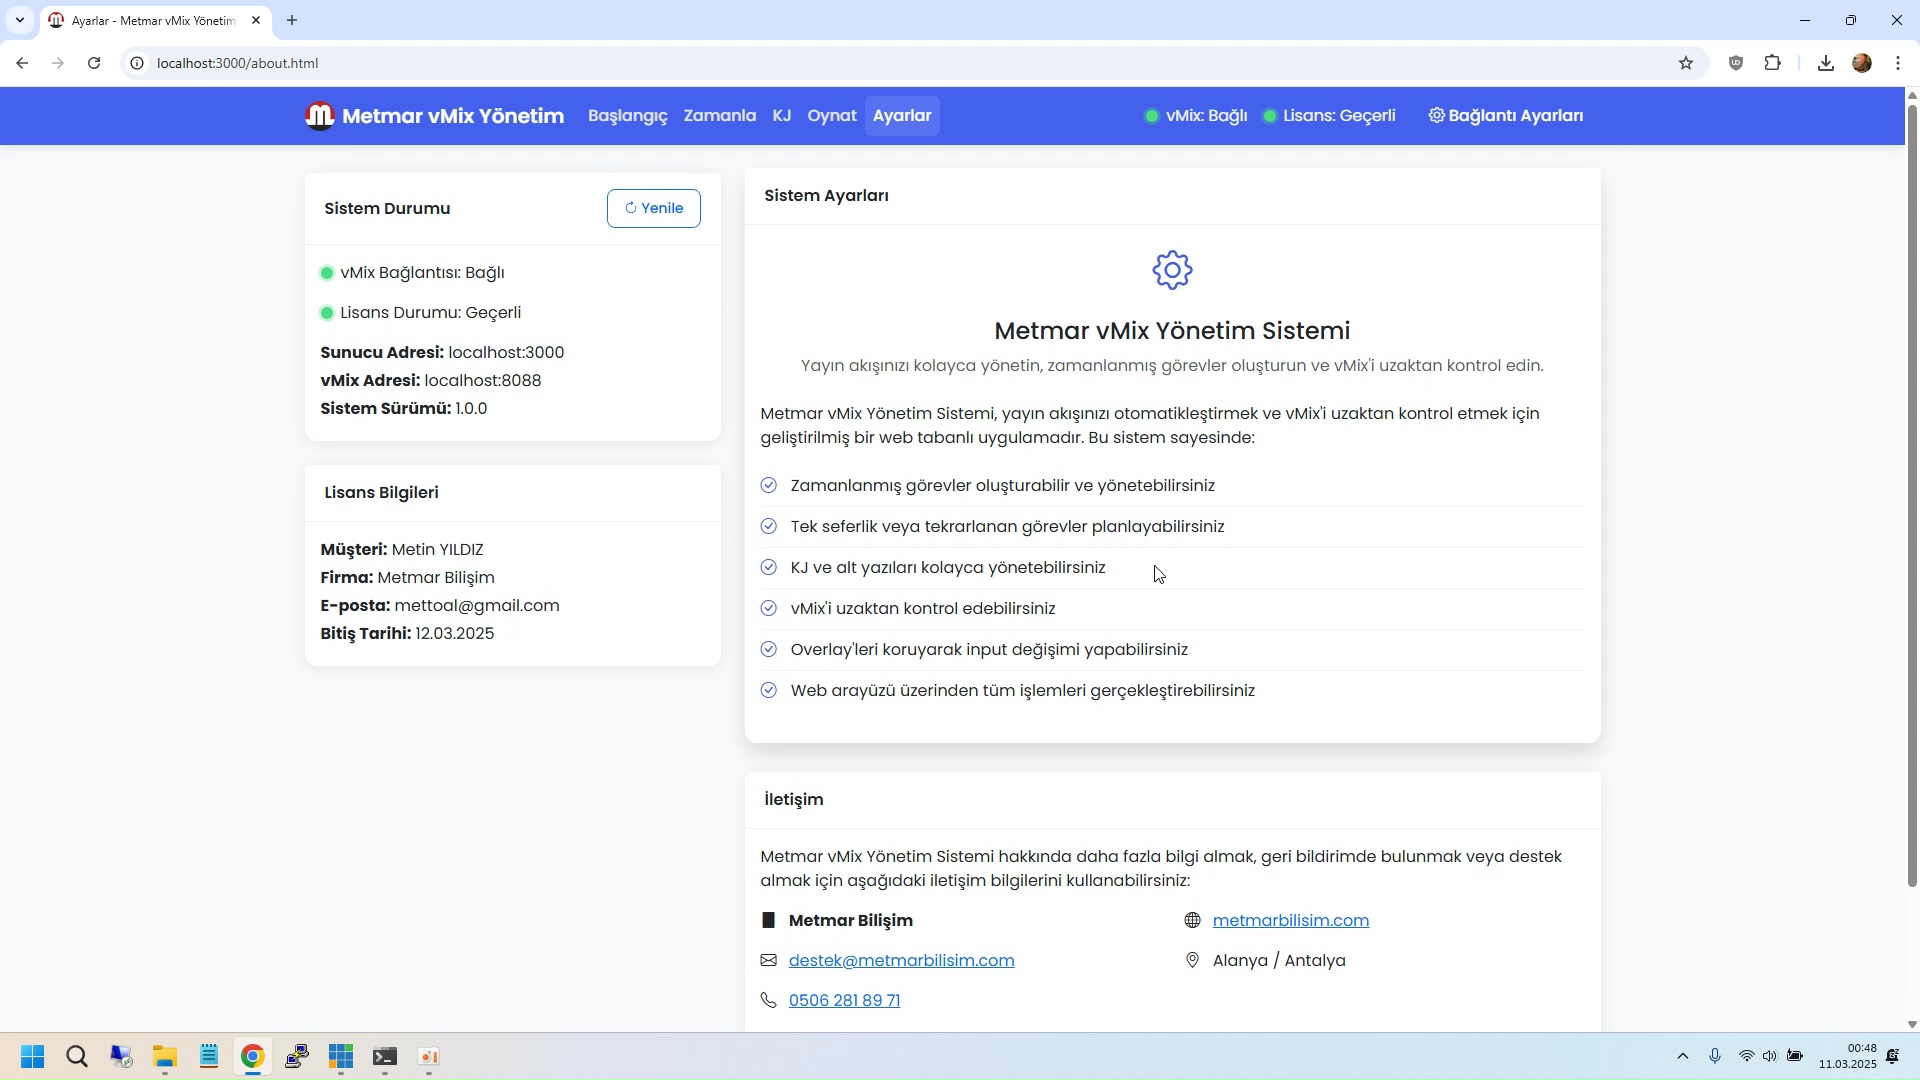Open the terminal app from the taskbar
This screenshot has height=1080, width=1920.
point(385,1057)
